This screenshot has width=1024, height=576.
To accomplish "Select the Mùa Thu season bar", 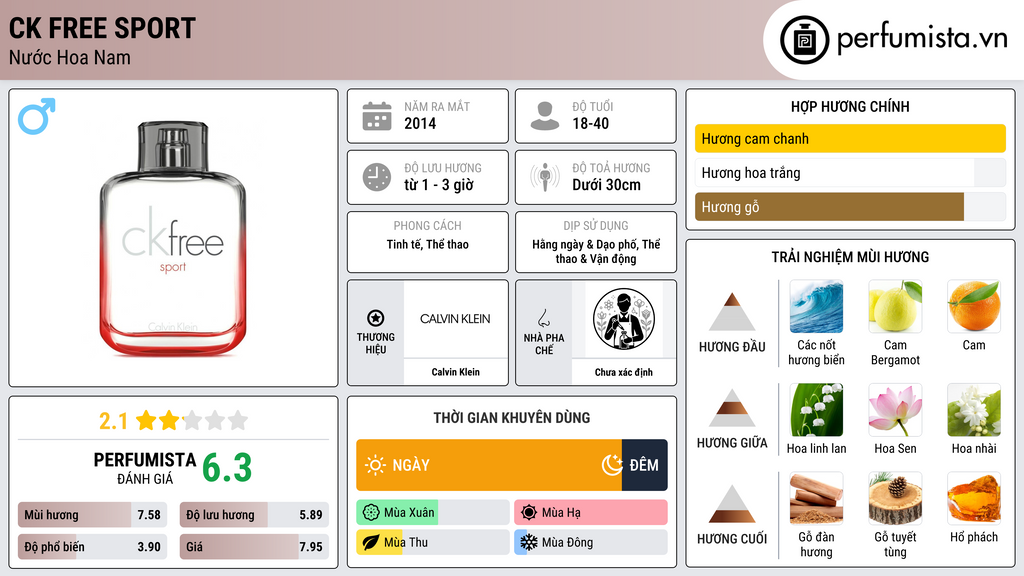I will click(433, 543).
